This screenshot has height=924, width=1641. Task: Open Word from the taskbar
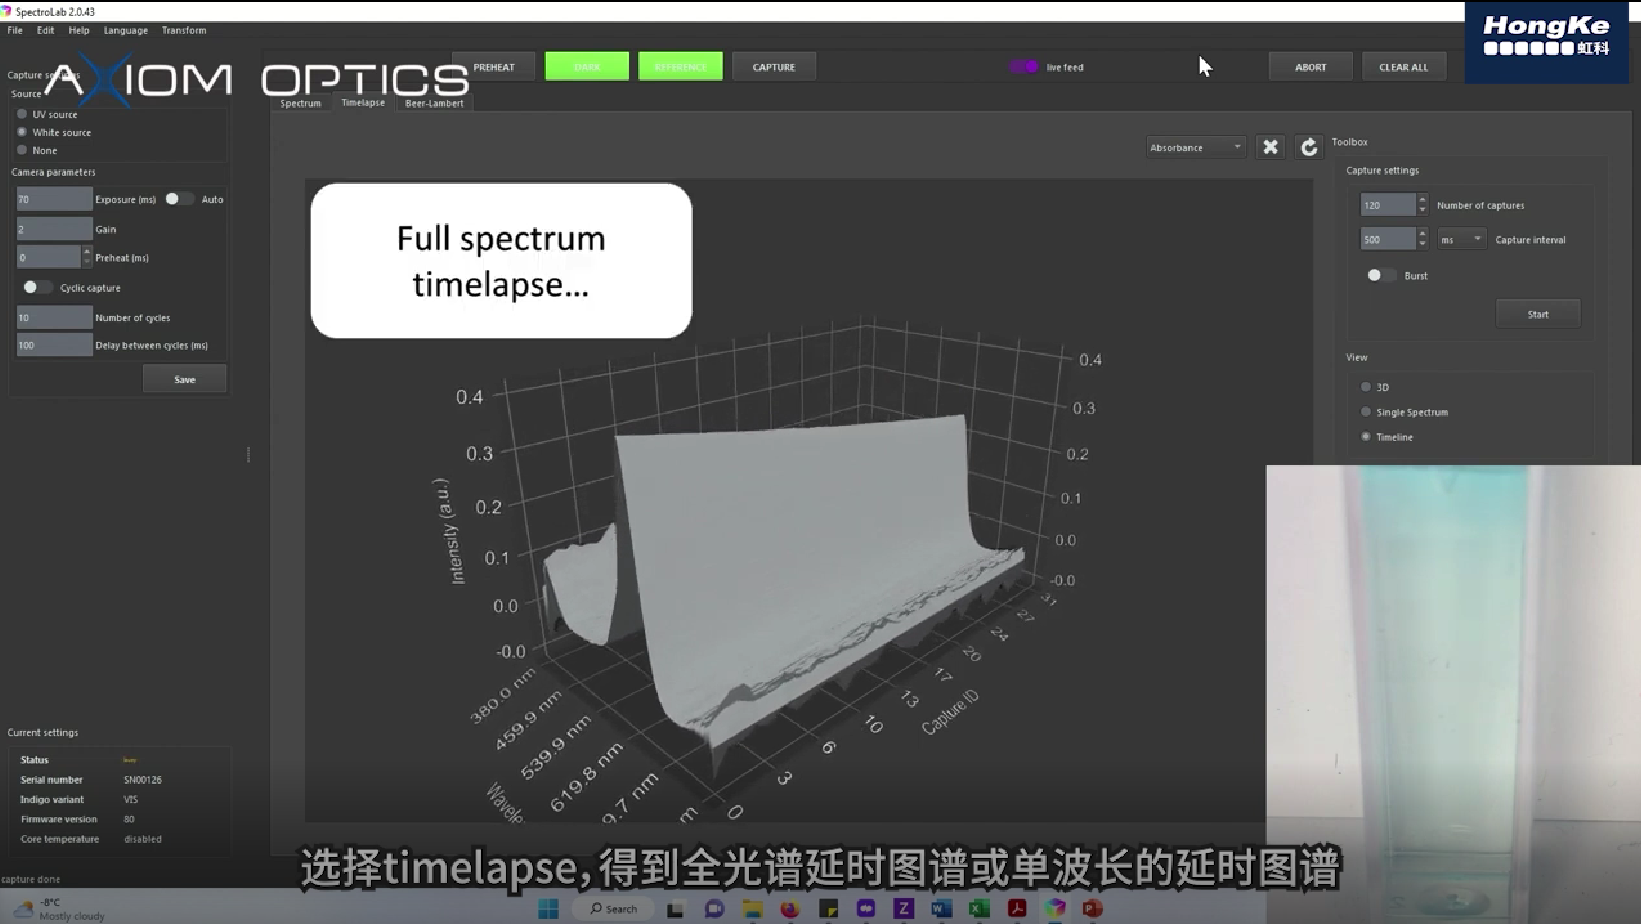tap(941, 908)
